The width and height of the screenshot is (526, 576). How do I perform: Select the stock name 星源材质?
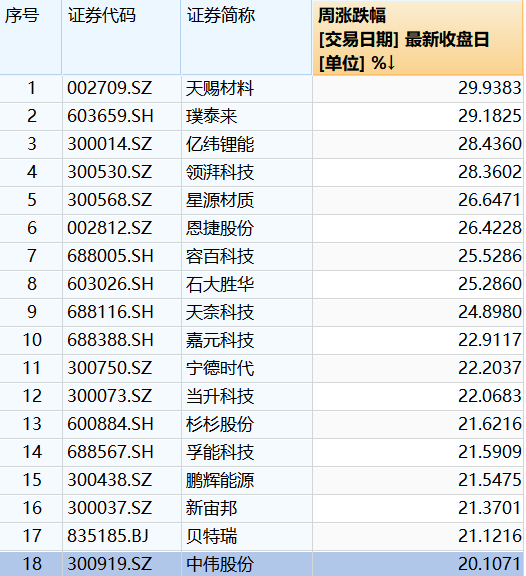(x=220, y=201)
